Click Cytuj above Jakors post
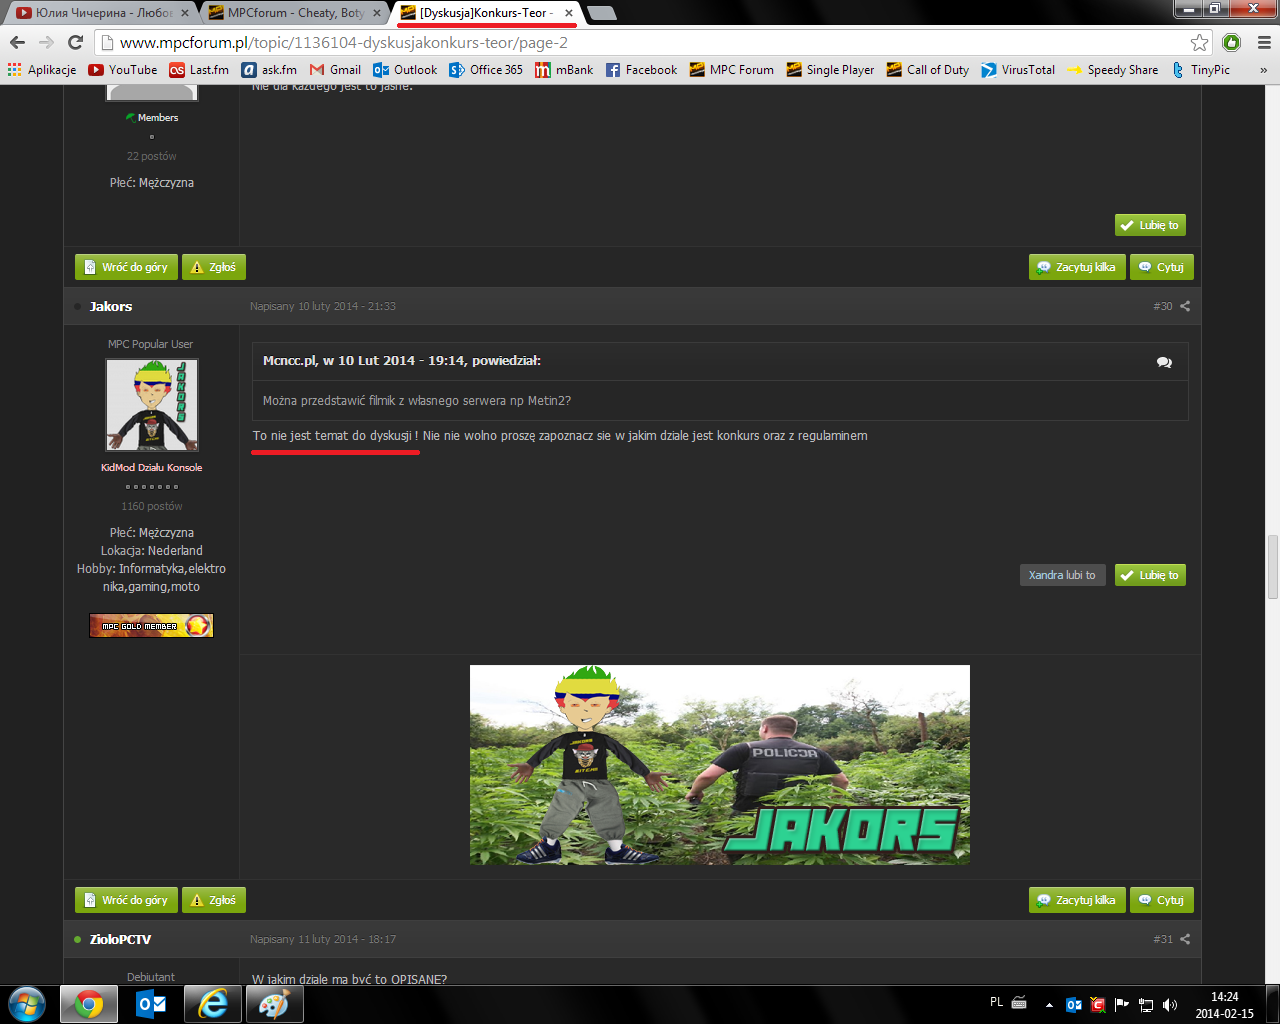 pos(1162,267)
